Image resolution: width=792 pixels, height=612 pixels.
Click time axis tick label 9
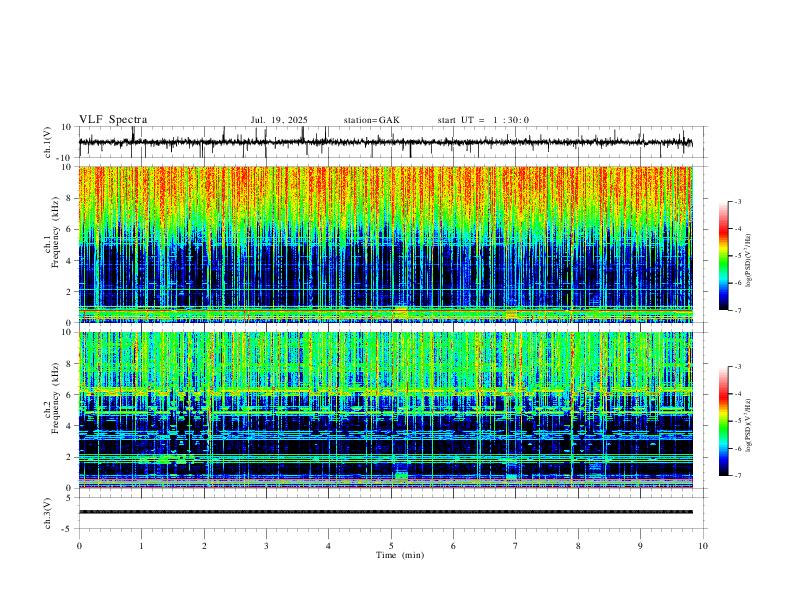click(x=640, y=546)
